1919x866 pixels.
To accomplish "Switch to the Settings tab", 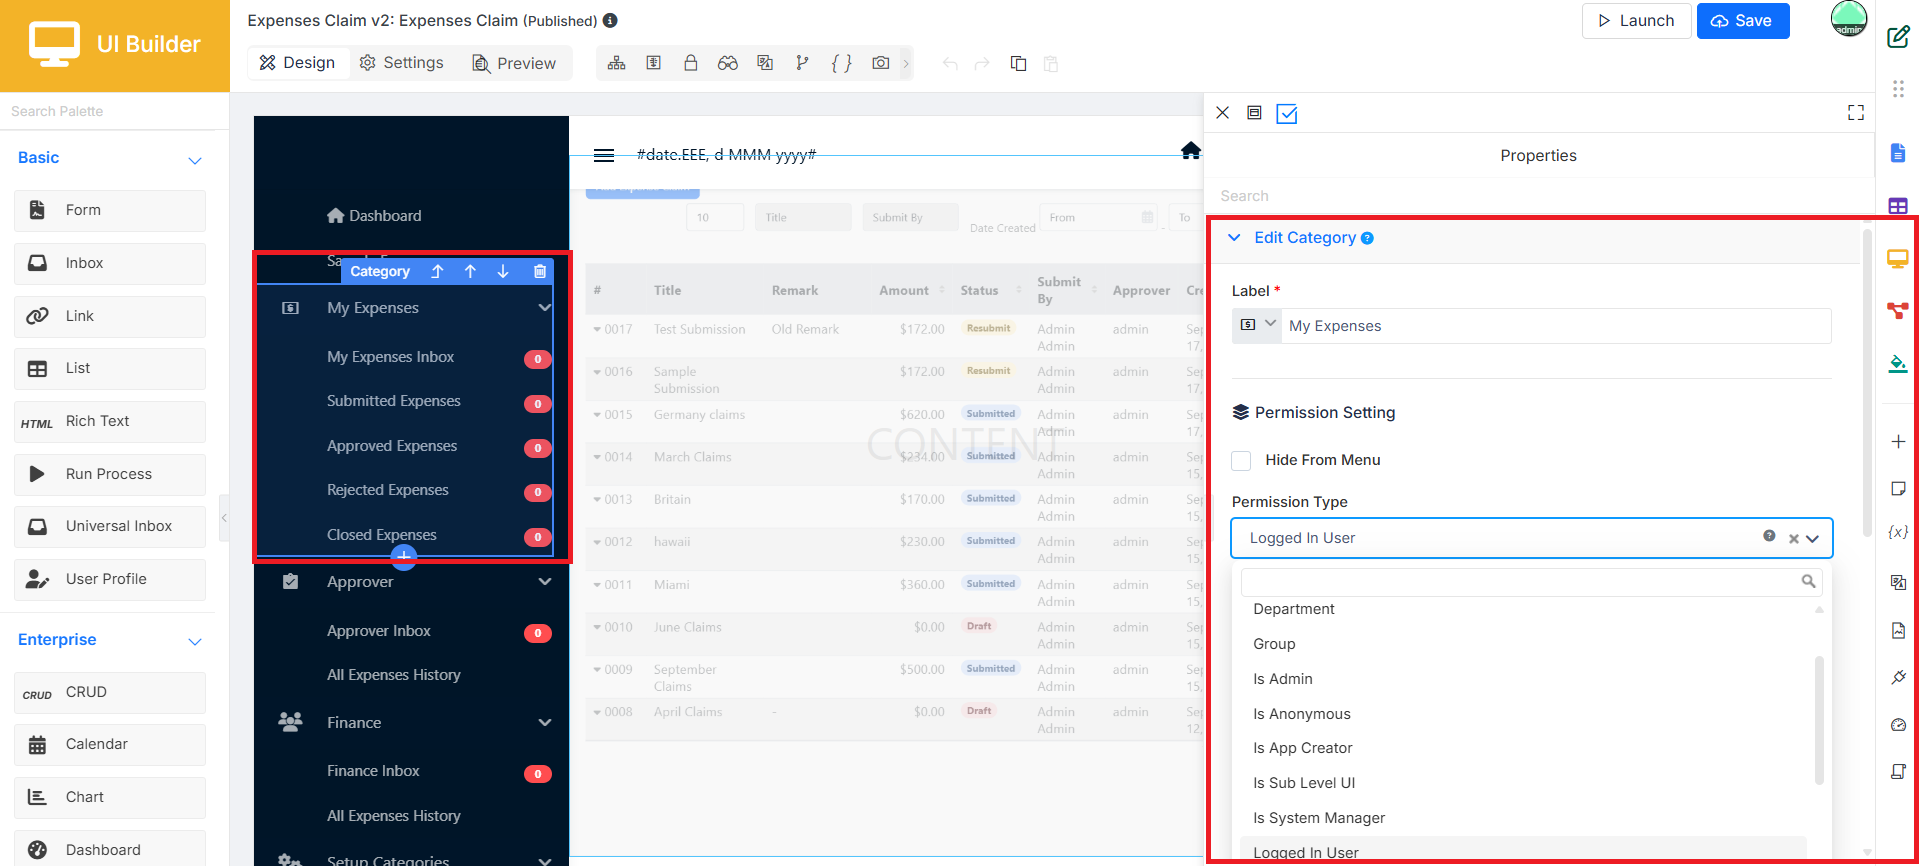I will pyautogui.click(x=401, y=62).
